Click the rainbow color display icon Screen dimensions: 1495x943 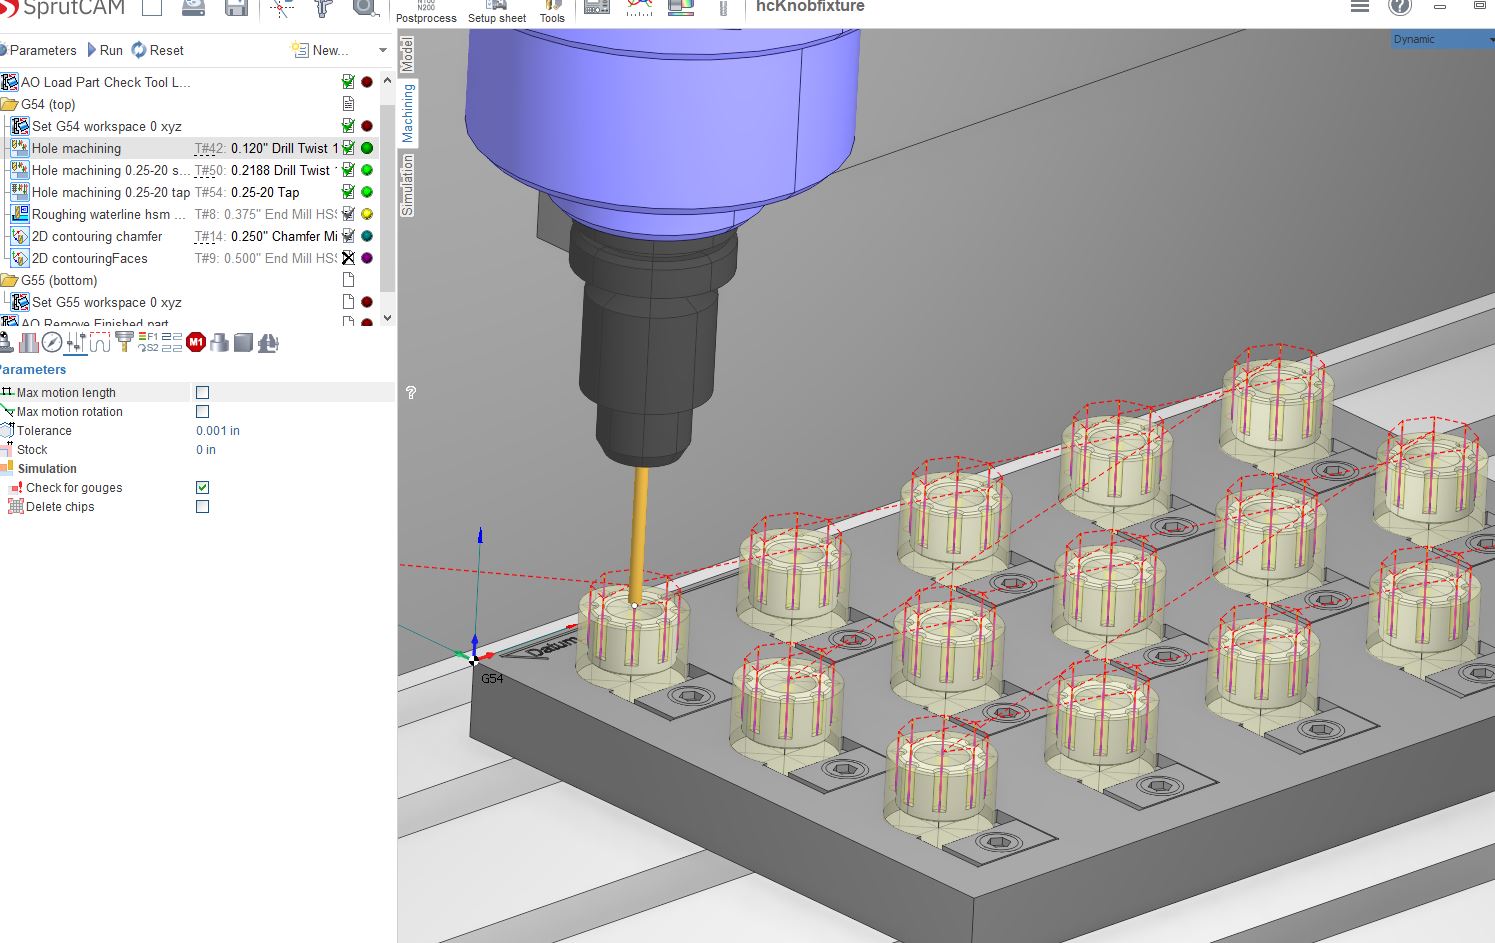(x=681, y=8)
